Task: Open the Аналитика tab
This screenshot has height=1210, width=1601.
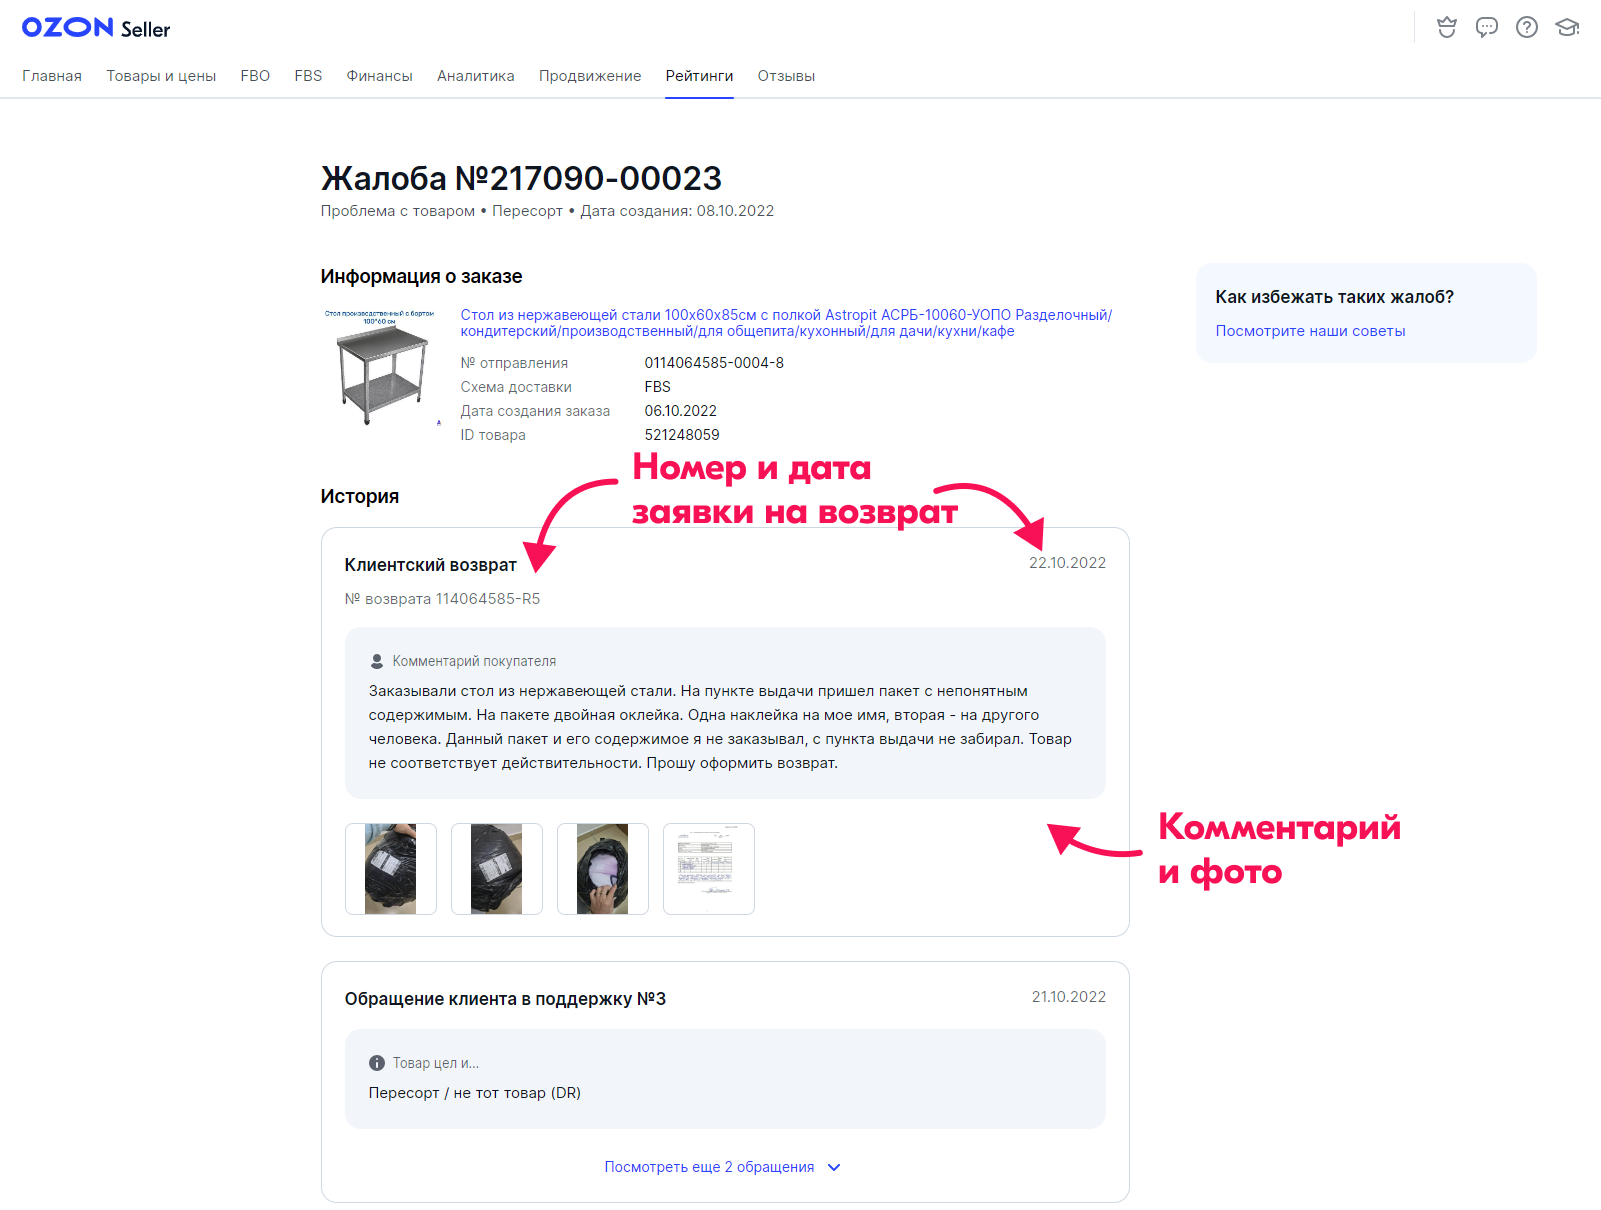Action: [475, 76]
